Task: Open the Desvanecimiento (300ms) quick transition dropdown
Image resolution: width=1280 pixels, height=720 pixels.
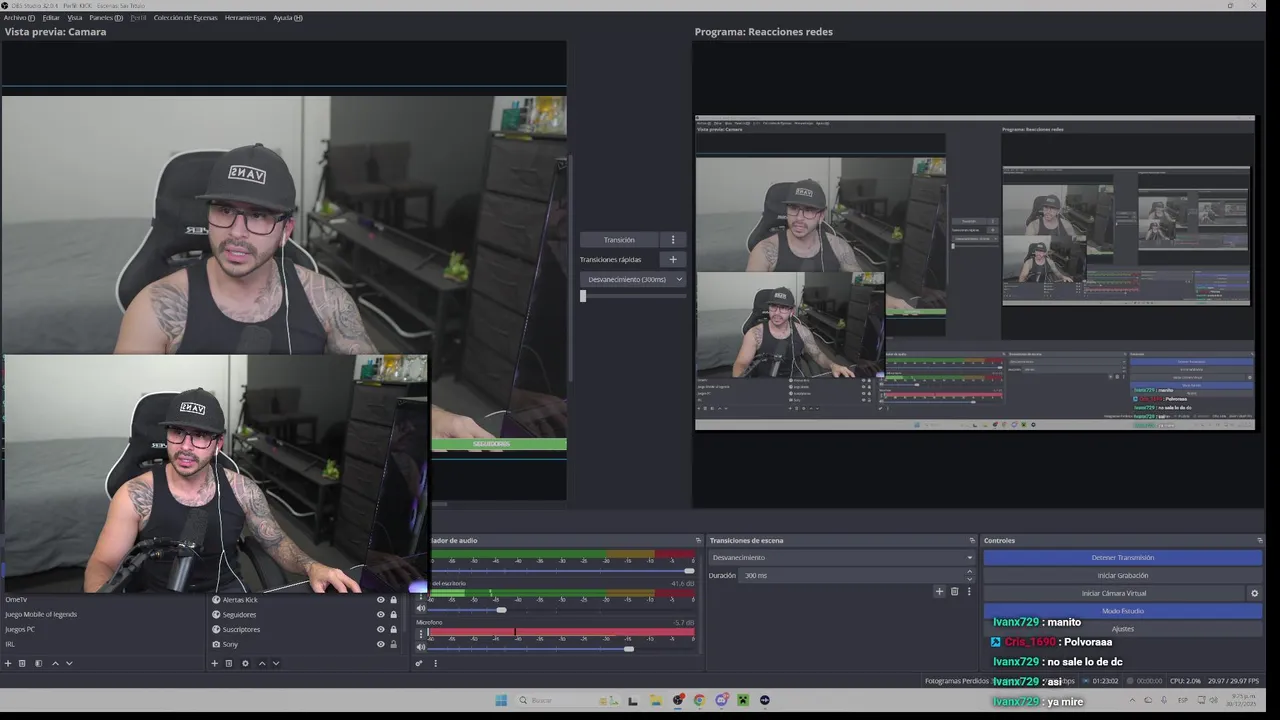Action: coord(633,279)
